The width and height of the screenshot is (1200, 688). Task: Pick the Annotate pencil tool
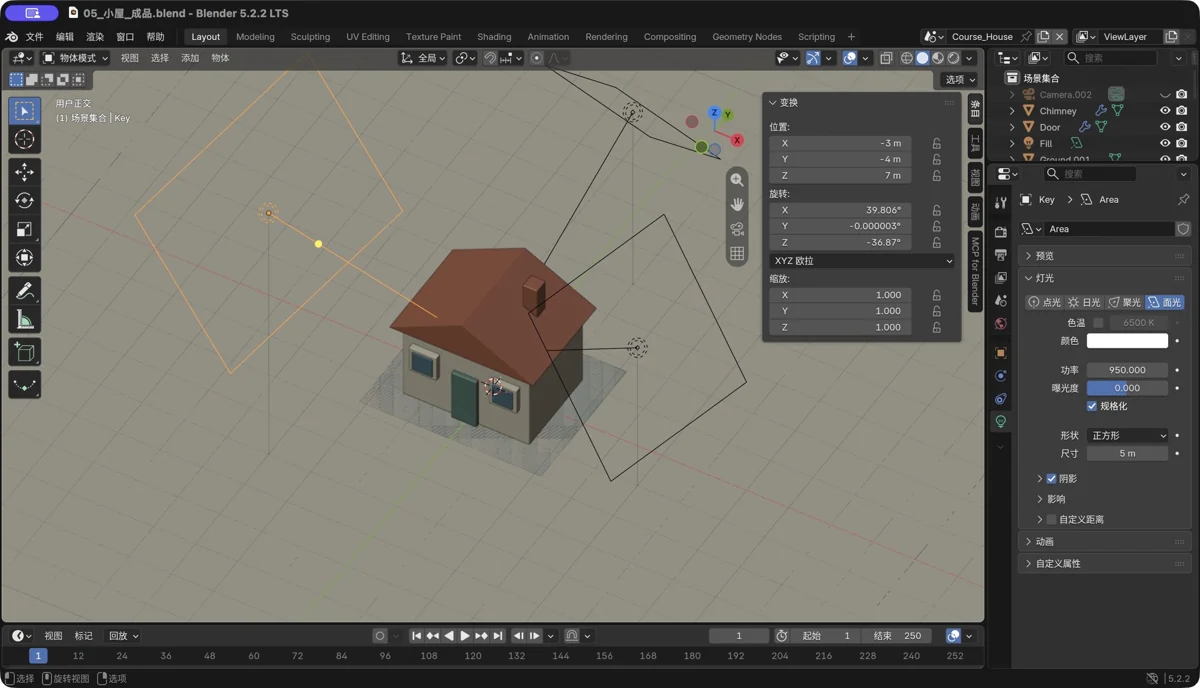click(24, 291)
